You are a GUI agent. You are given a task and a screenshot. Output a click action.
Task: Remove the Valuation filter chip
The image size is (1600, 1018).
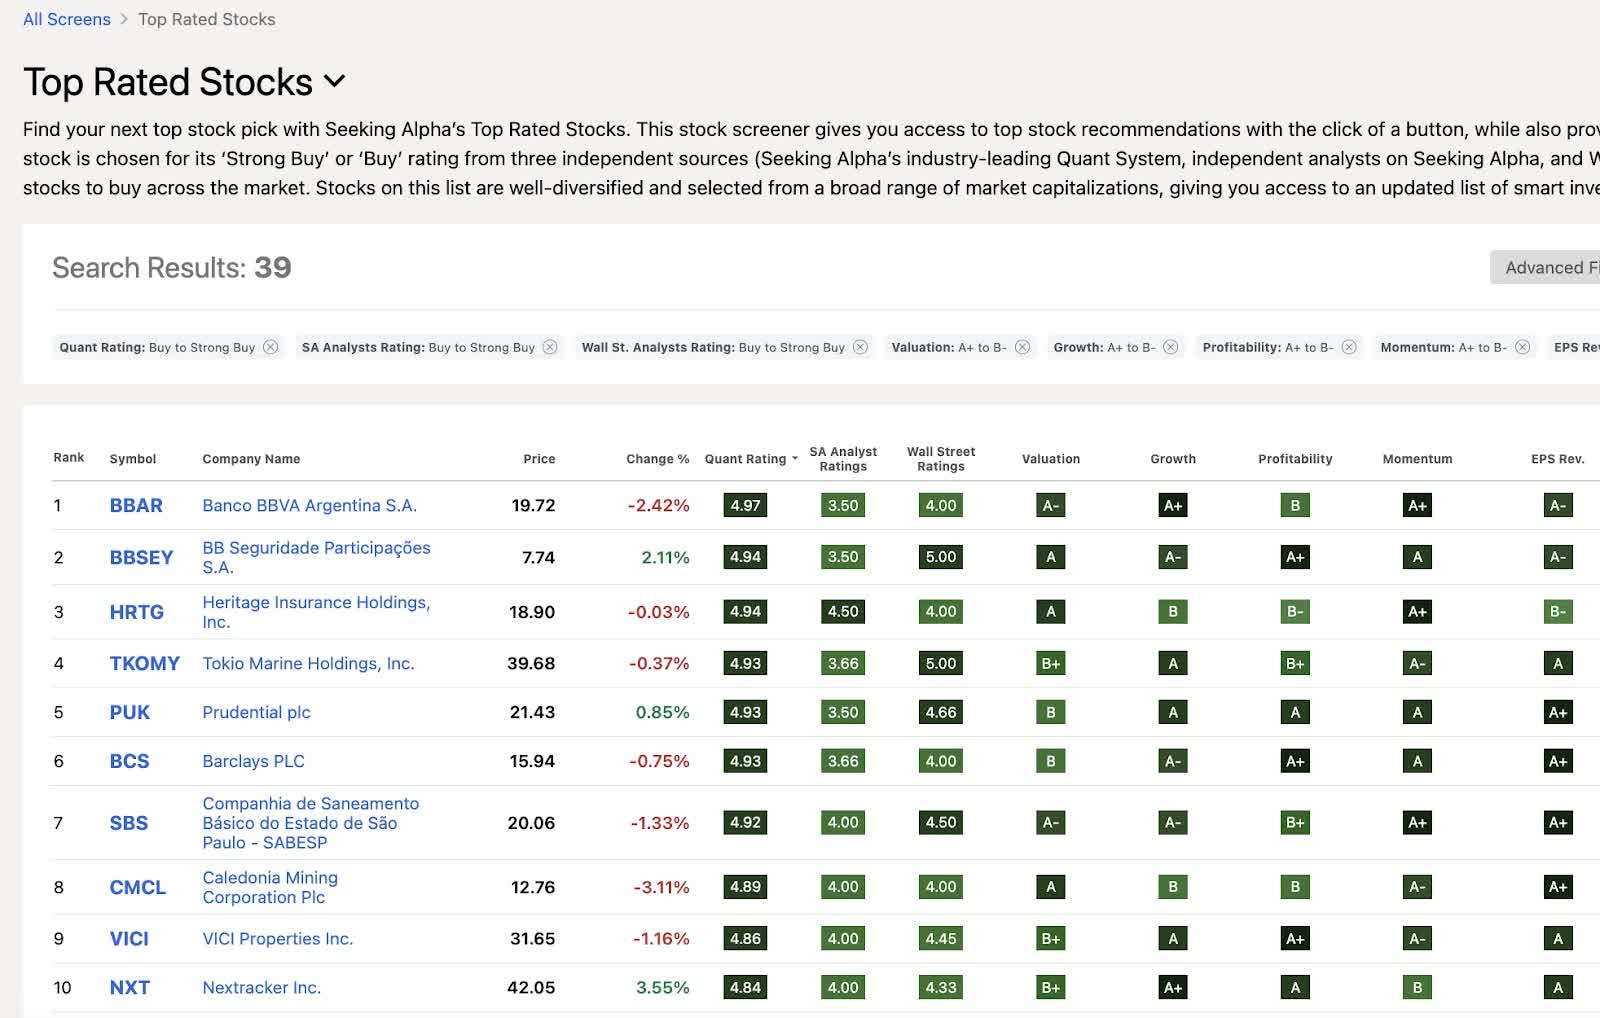pos(1022,347)
